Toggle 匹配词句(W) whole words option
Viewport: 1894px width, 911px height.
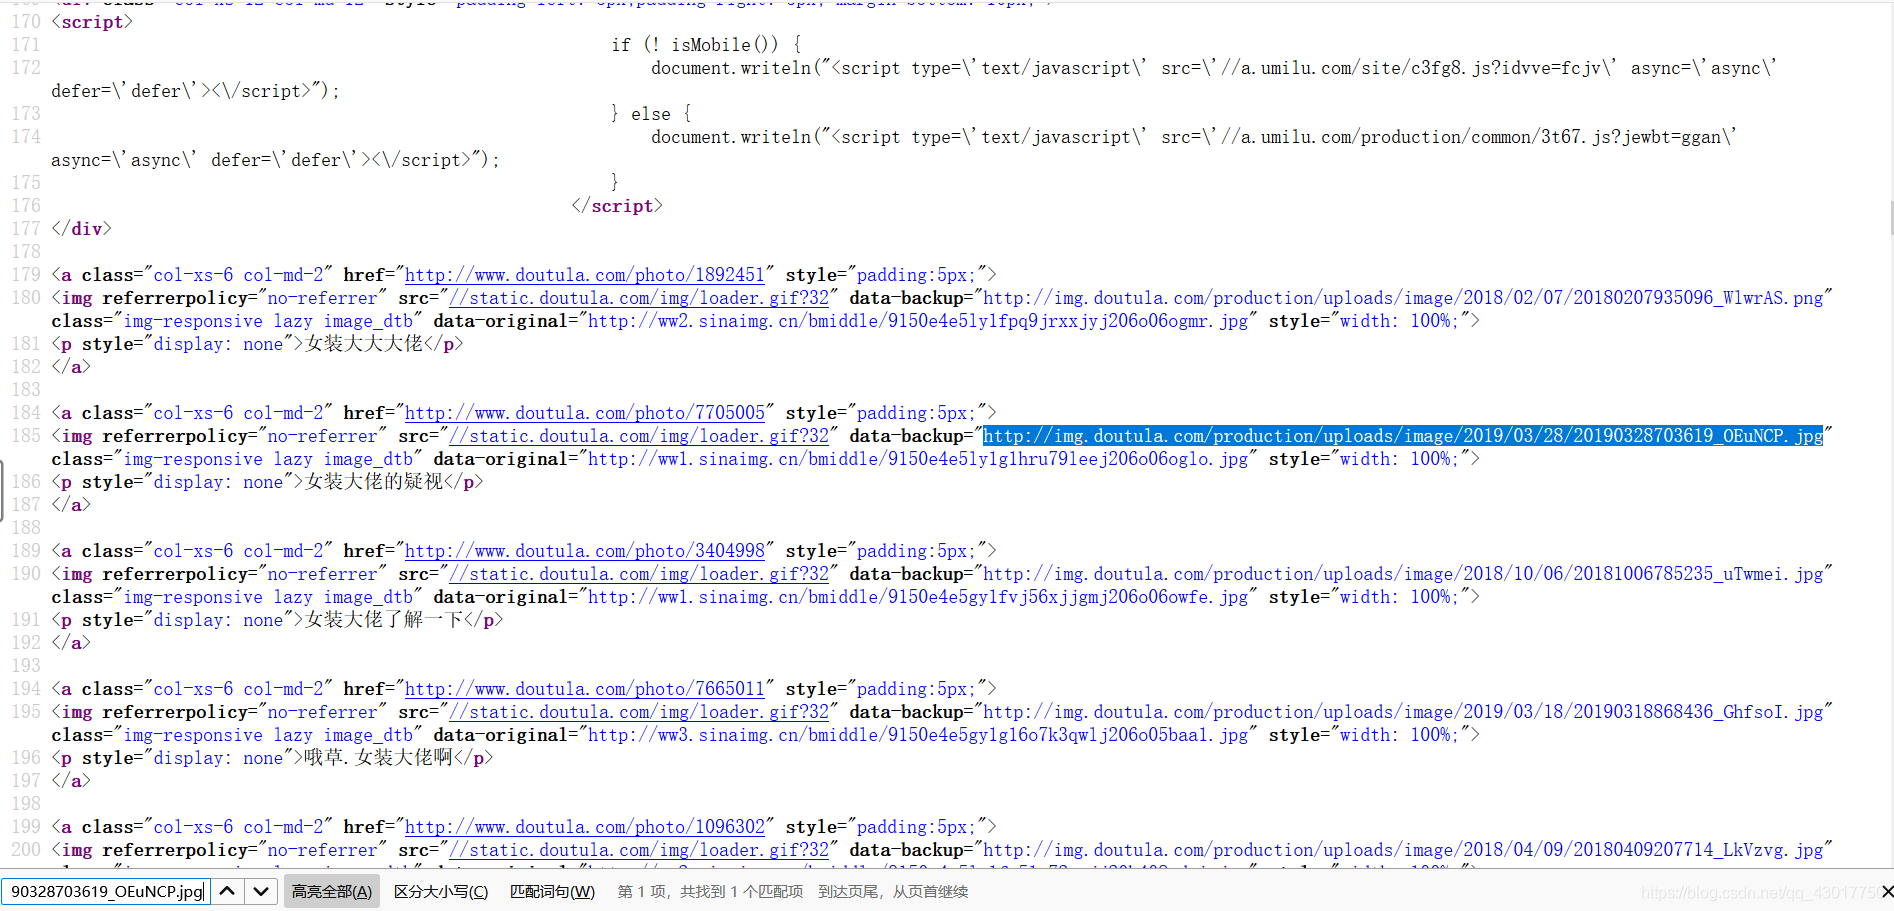tap(552, 891)
